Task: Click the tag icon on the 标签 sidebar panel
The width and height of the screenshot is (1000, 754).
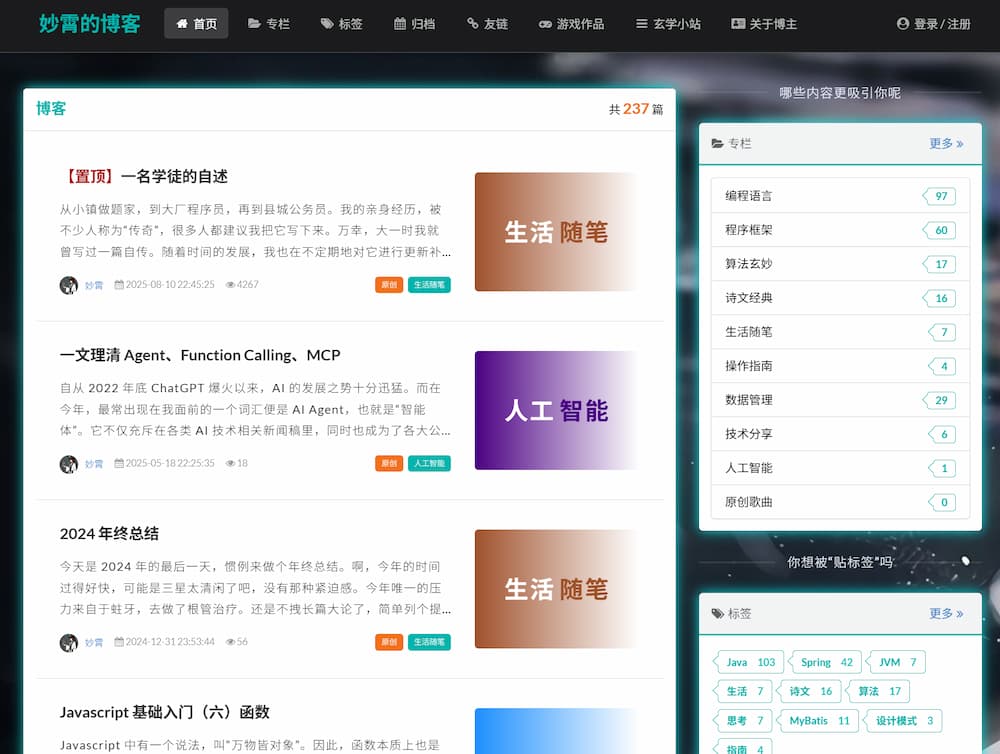Action: (x=717, y=613)
